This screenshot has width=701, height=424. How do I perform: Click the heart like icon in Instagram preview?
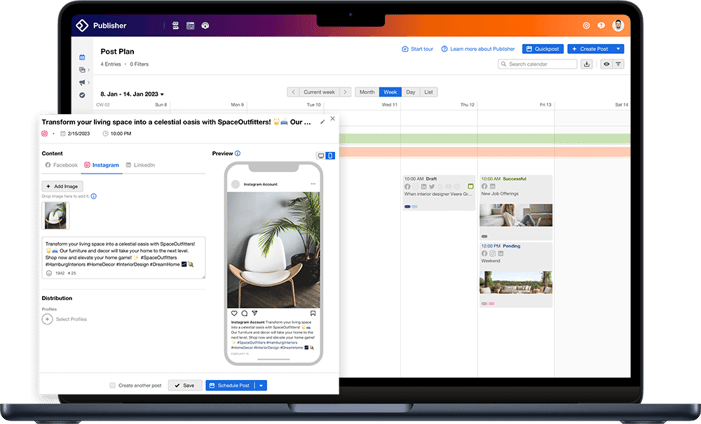pyautogui.click(x=234, y=313)
